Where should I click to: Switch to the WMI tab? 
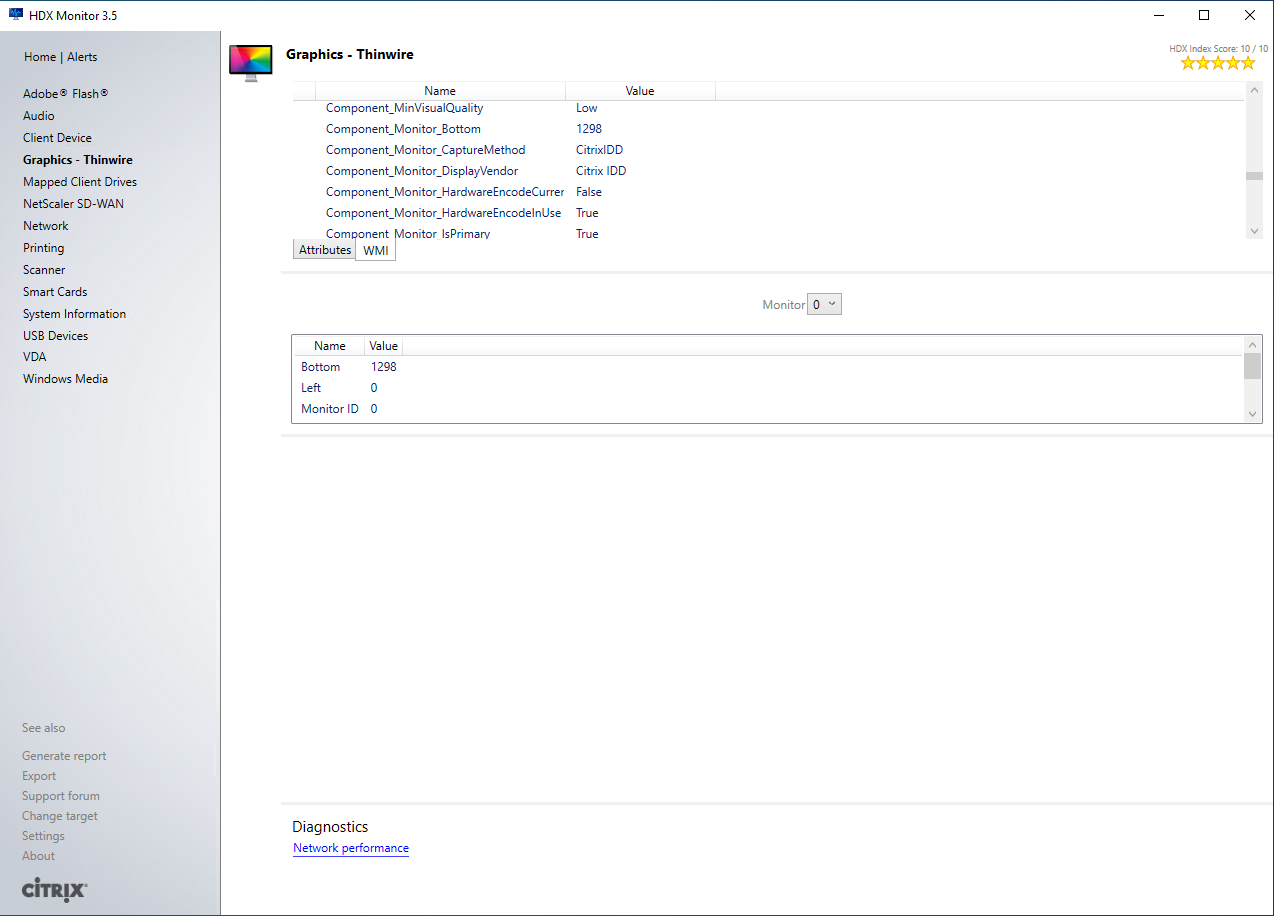375,251
